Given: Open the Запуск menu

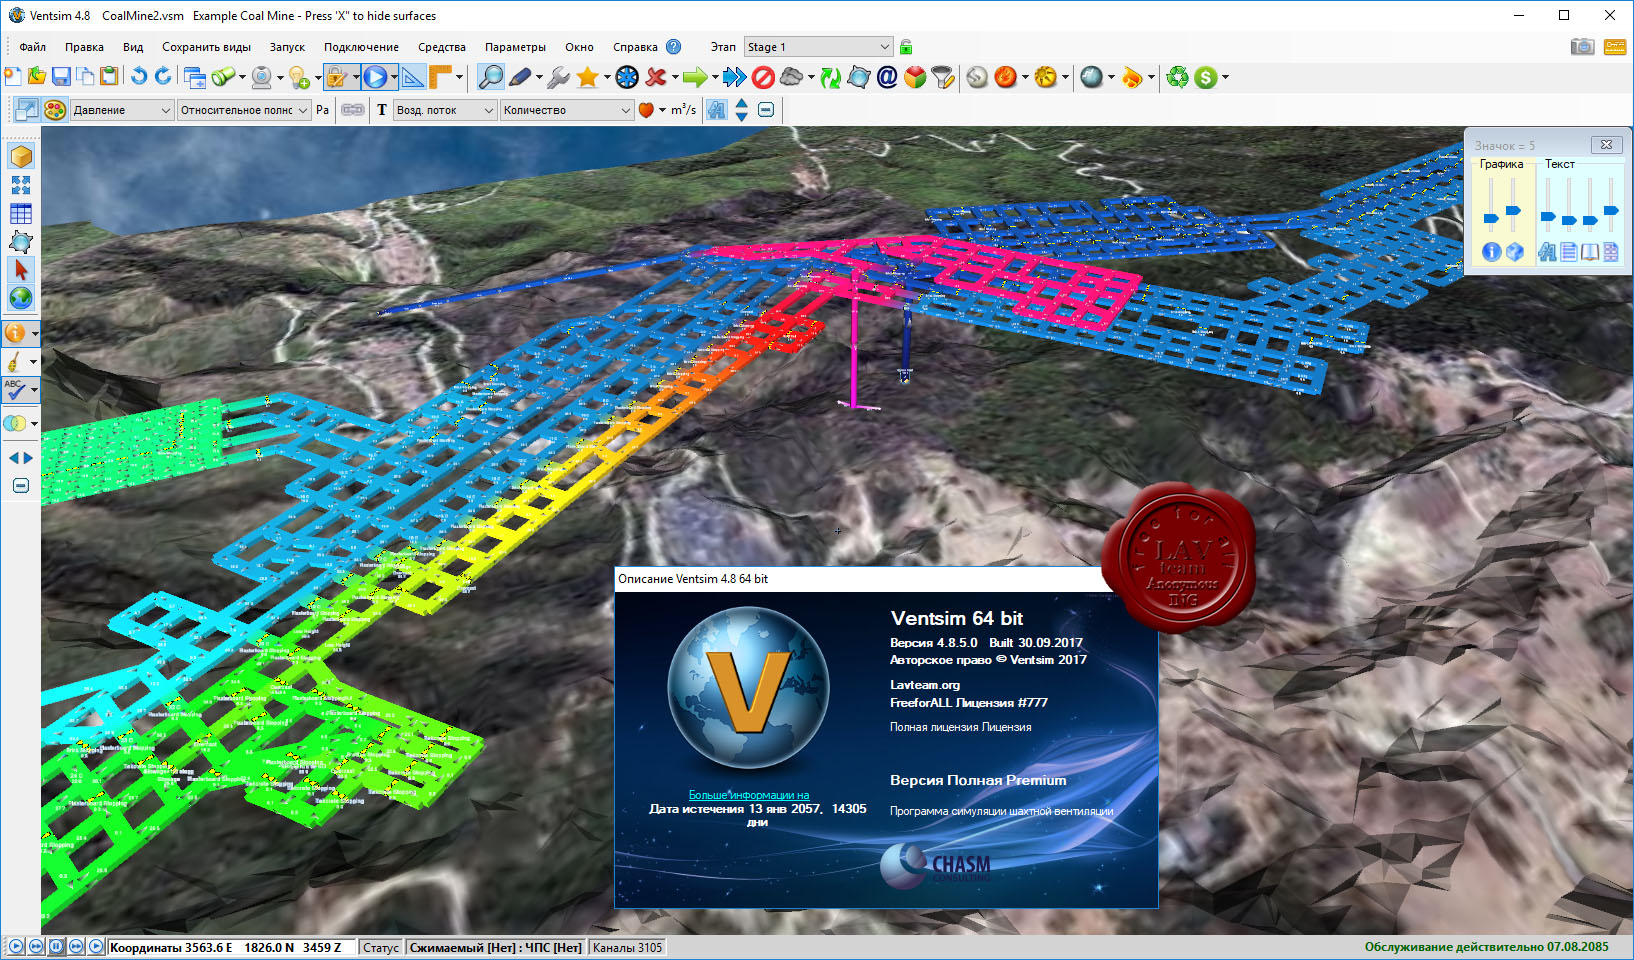Looking at the screenshot, I should (287, 47).
